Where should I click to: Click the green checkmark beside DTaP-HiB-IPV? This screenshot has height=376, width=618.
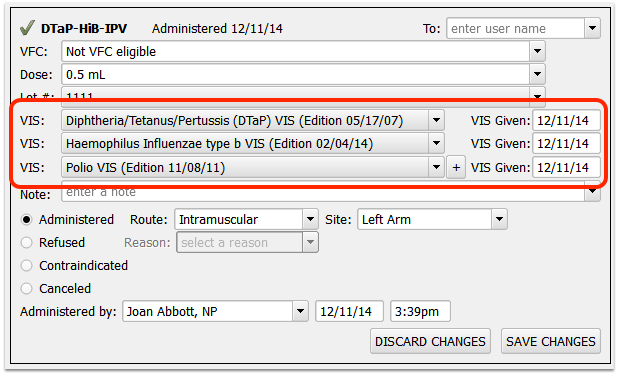click(27, 28)
